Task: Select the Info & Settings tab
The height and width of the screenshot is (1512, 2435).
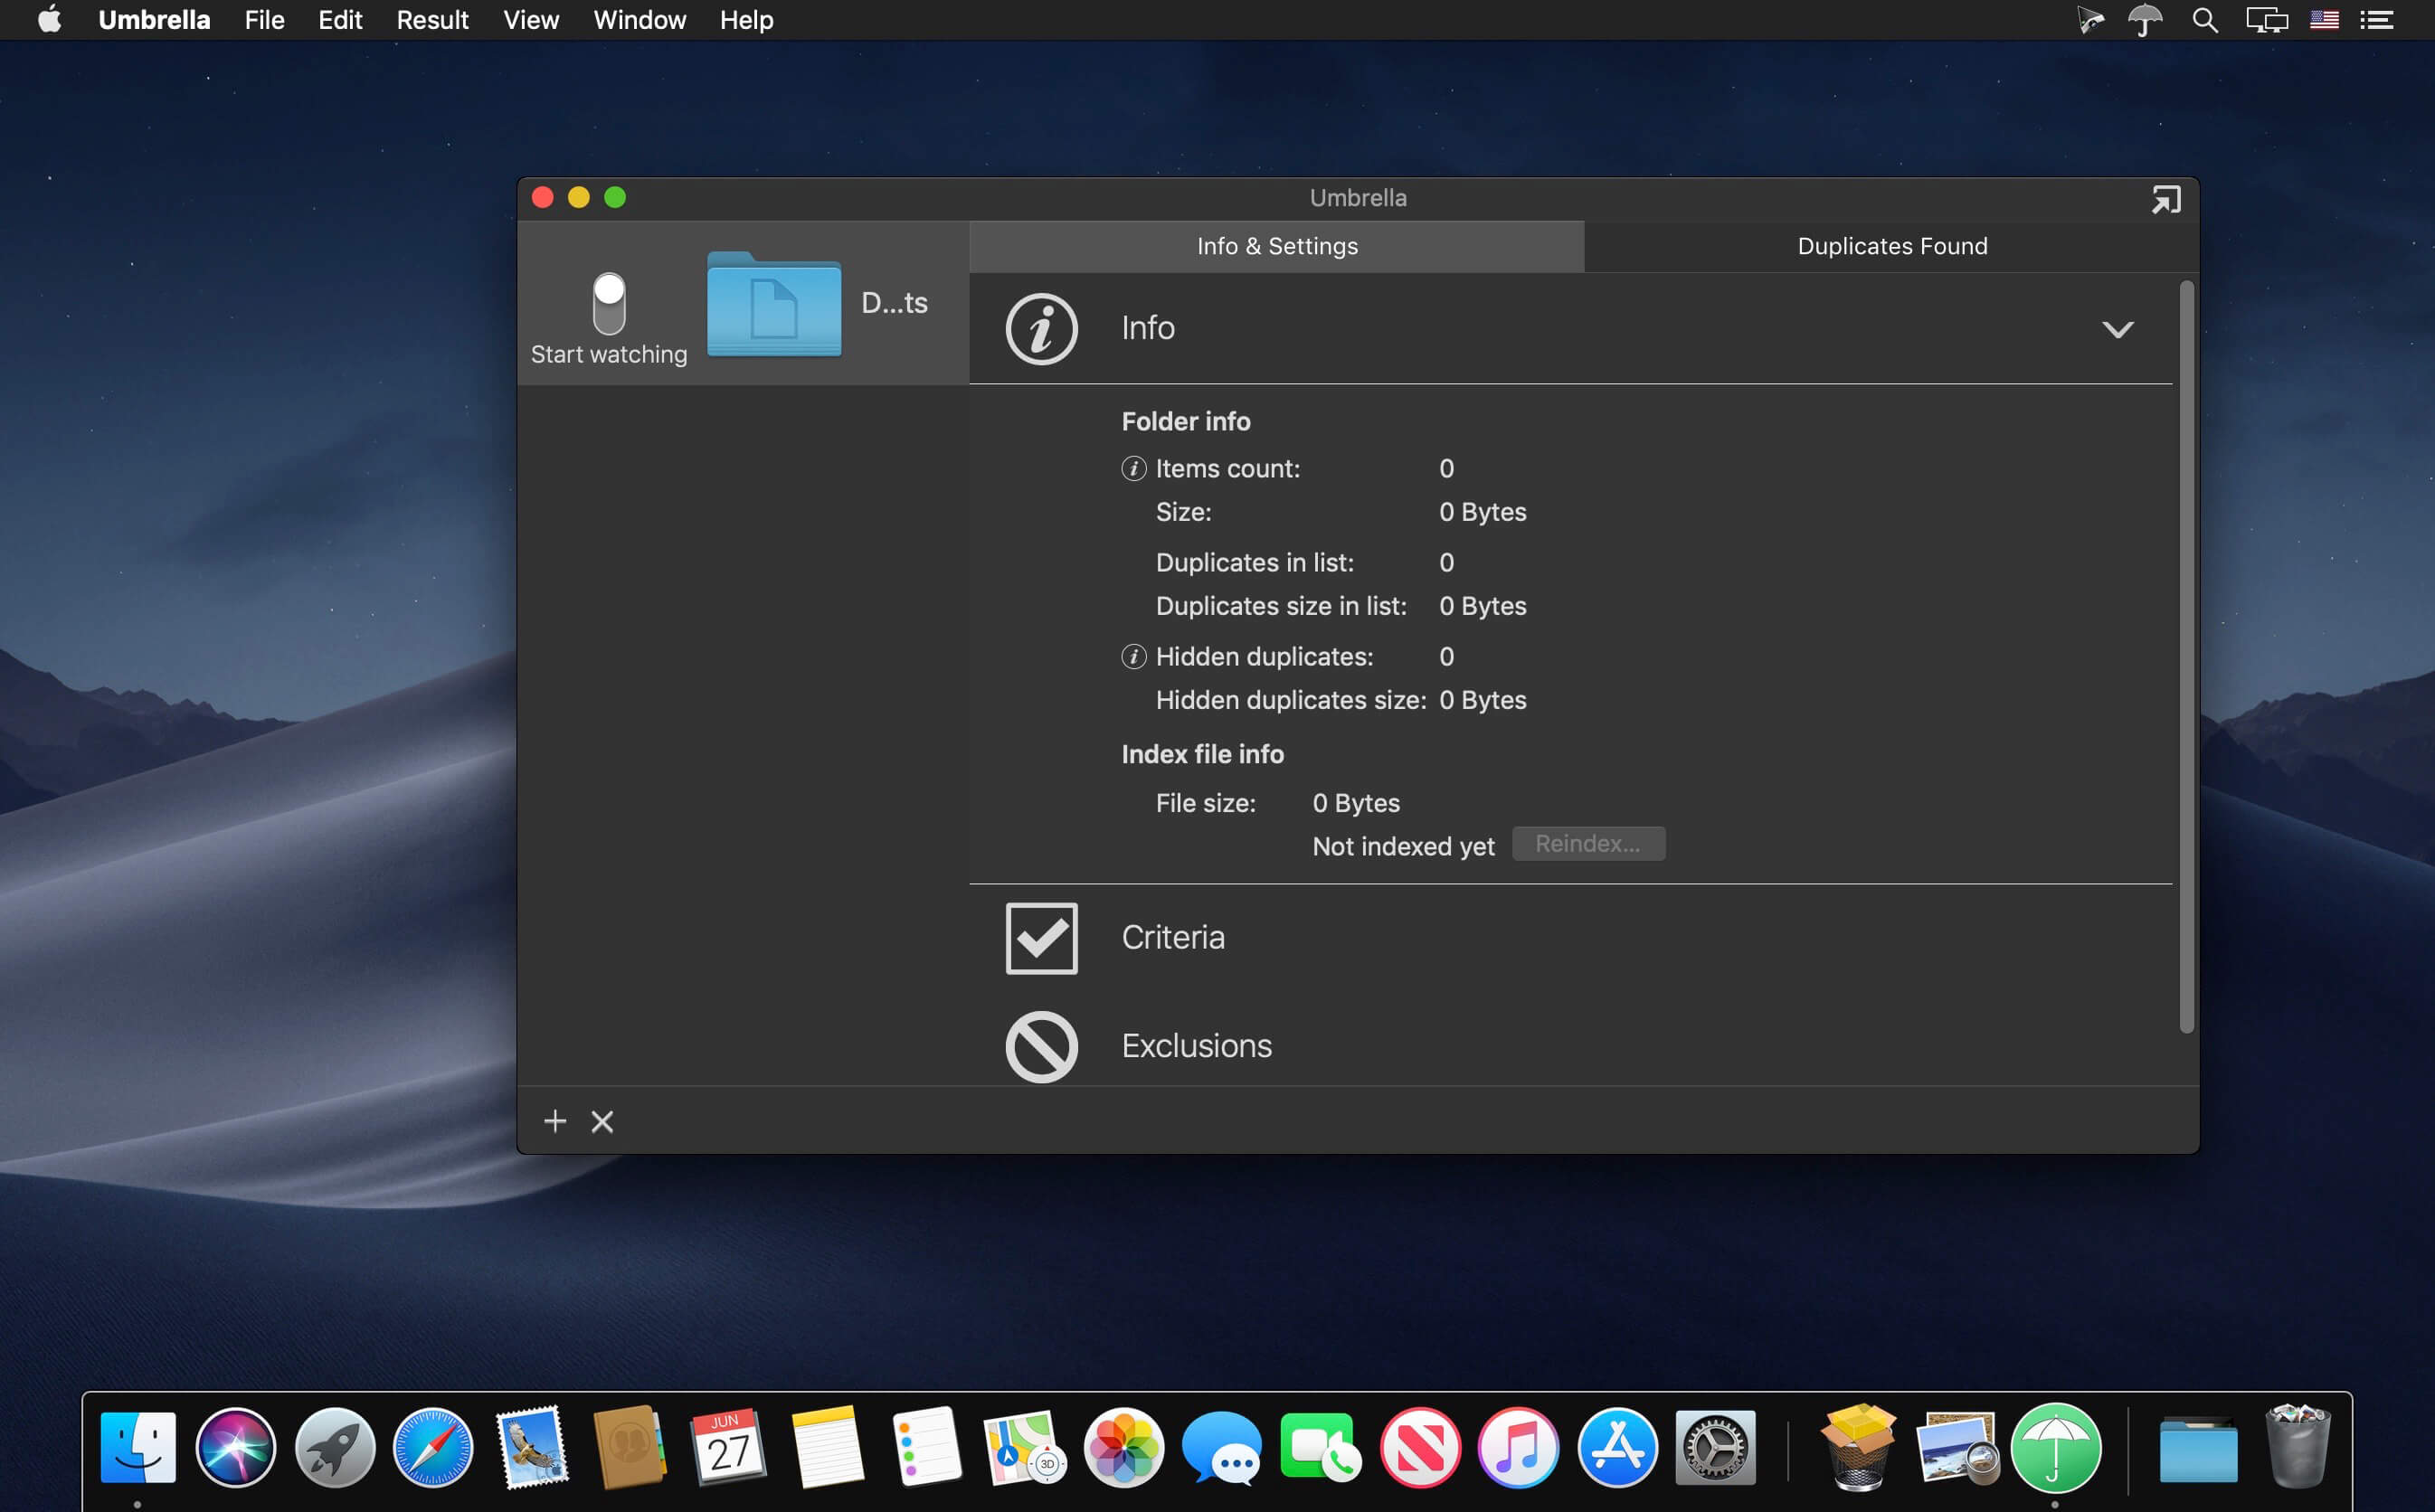Action: click(1276, 246)
